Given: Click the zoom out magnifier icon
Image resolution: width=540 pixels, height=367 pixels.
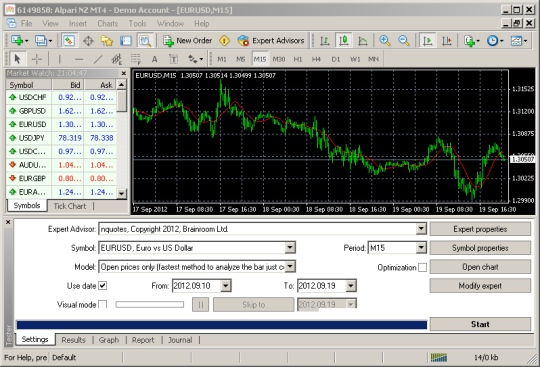Looking at the screenshot, I should tap(404, 41).
